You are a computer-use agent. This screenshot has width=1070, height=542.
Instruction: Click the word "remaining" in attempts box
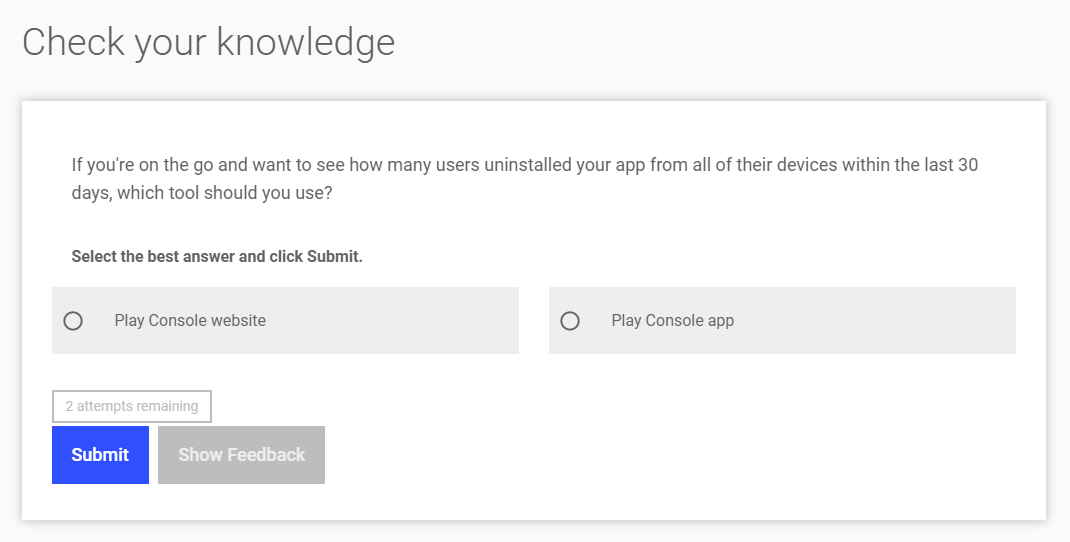[x=167, y=406]
